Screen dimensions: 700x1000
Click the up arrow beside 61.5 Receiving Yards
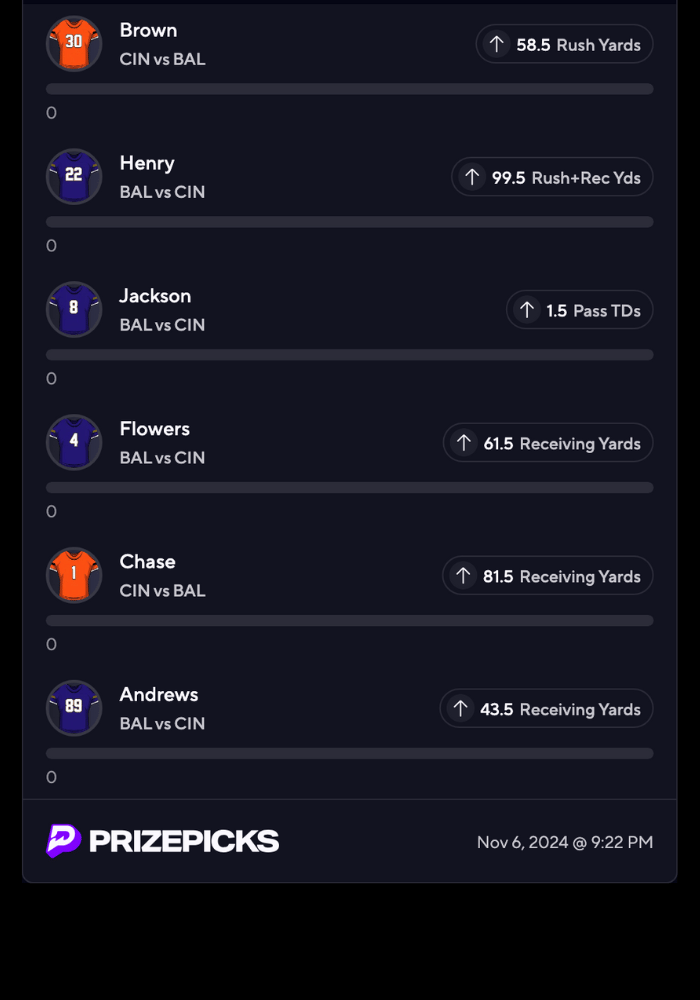pos(463,443)
